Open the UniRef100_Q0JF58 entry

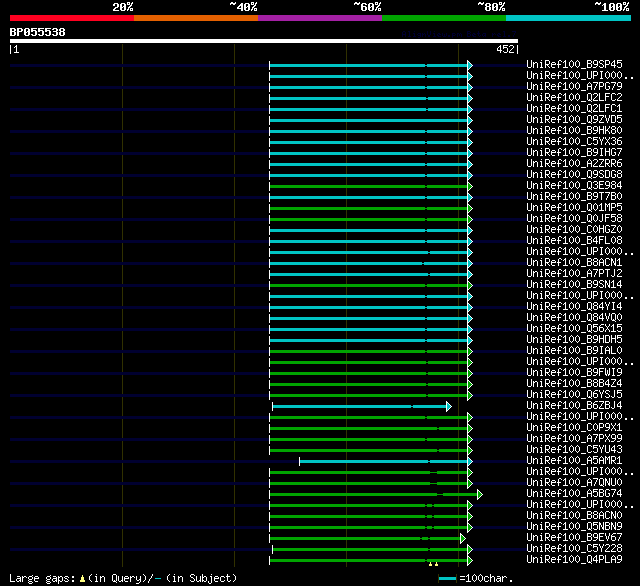pyautogui.click(x=574, y=219)
